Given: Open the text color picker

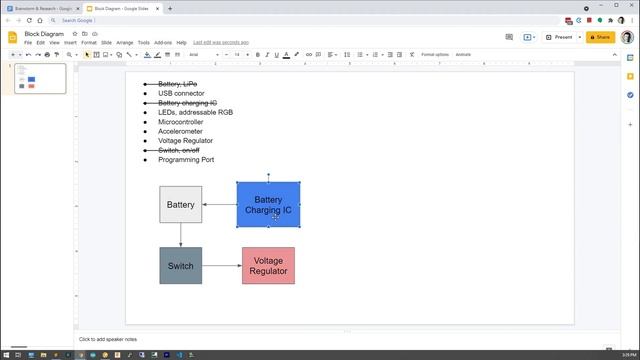Looking at the screenshot, I should point(287,55).
